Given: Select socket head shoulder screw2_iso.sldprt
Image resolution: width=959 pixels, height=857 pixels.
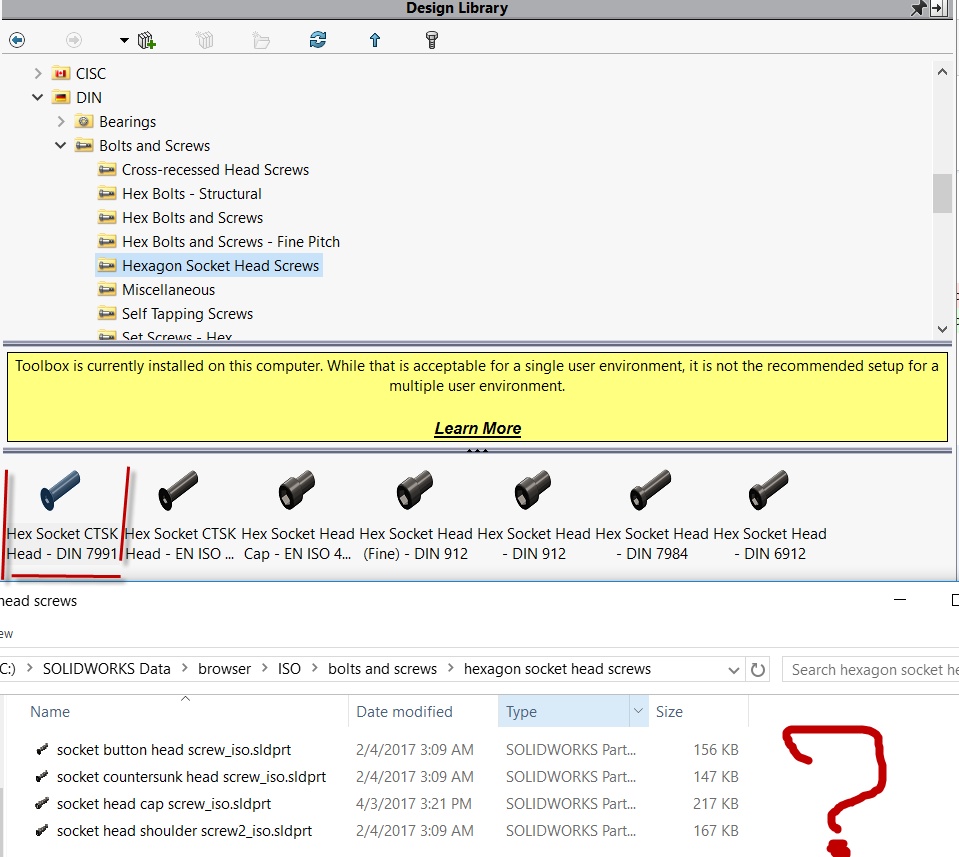Looking at the screenshot, I should point(184,831).
